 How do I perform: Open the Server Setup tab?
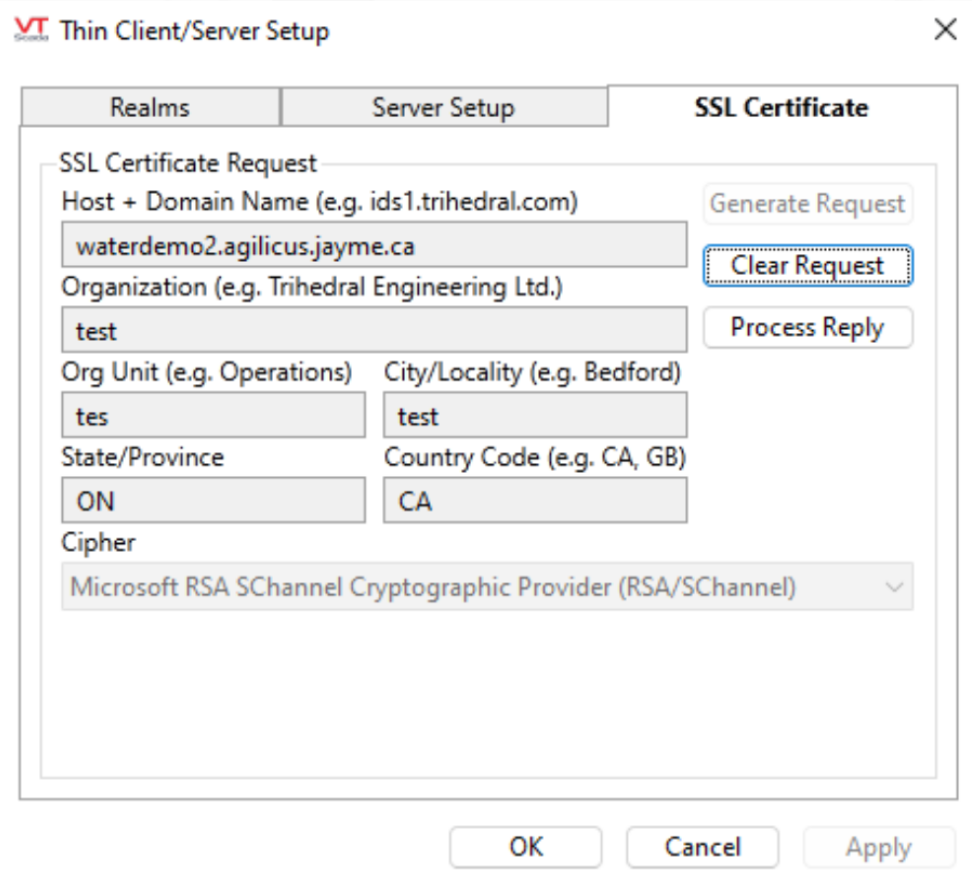[443, 108]
